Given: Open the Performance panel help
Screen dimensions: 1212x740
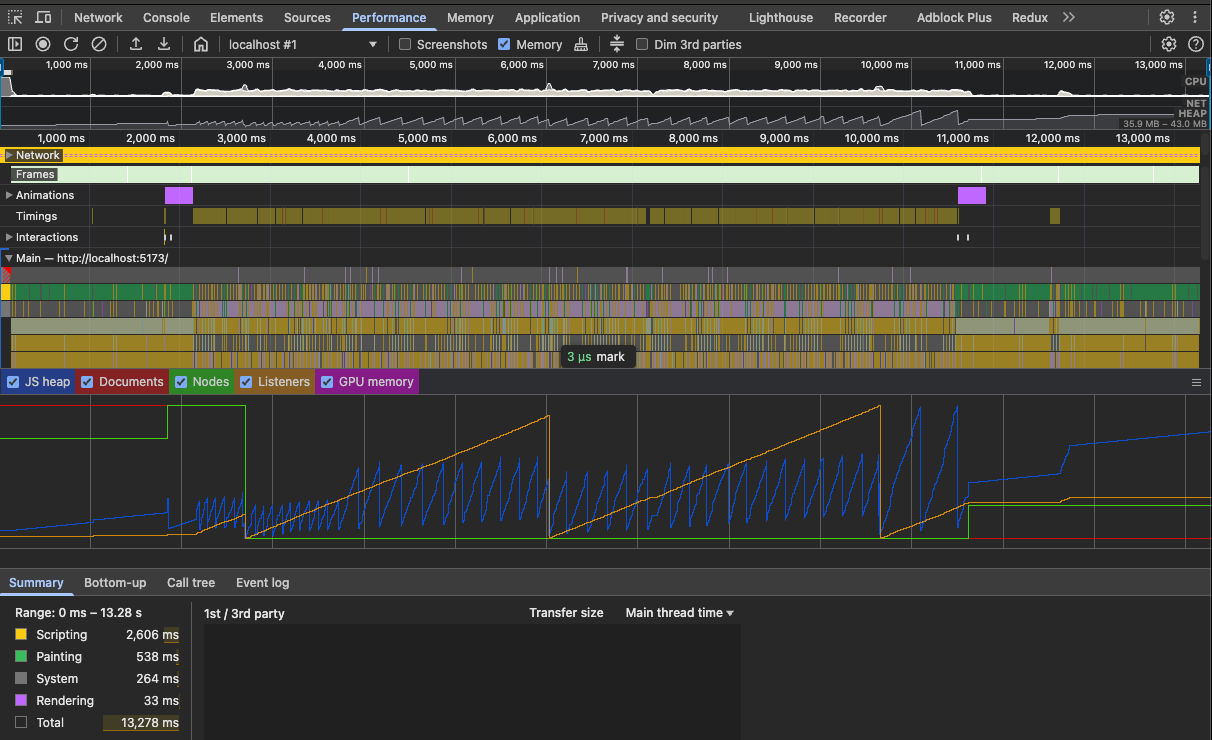Looking at the screenshot, I should coord(1197,44).
